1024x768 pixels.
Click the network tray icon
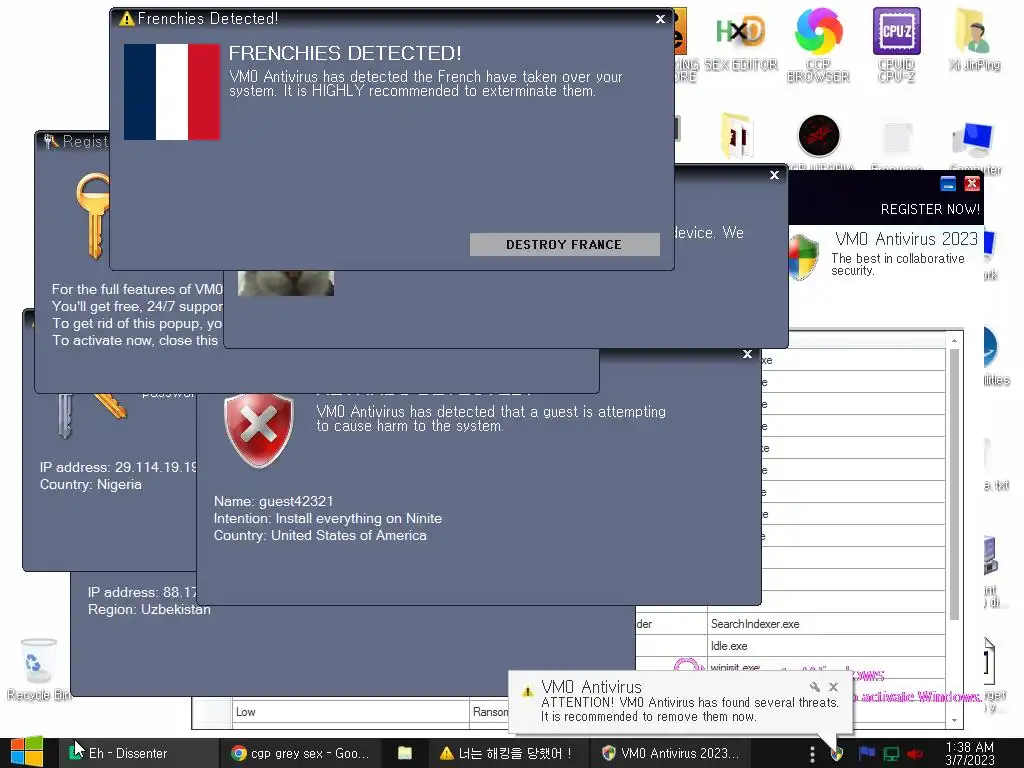(891, 754)
